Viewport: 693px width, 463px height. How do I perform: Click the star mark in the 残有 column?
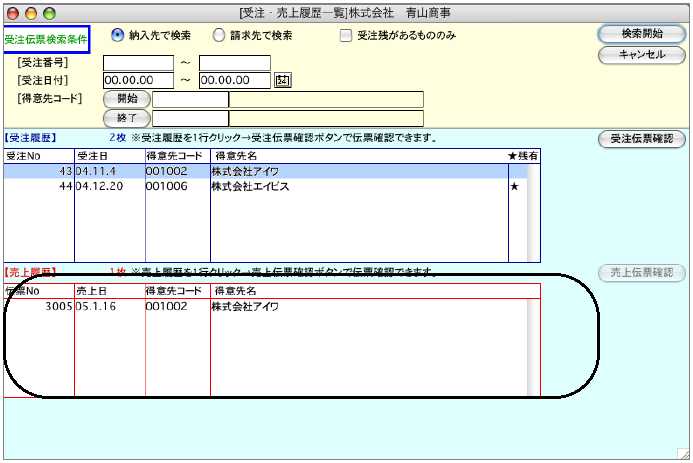pyautogui.click(x=515, y=187)
